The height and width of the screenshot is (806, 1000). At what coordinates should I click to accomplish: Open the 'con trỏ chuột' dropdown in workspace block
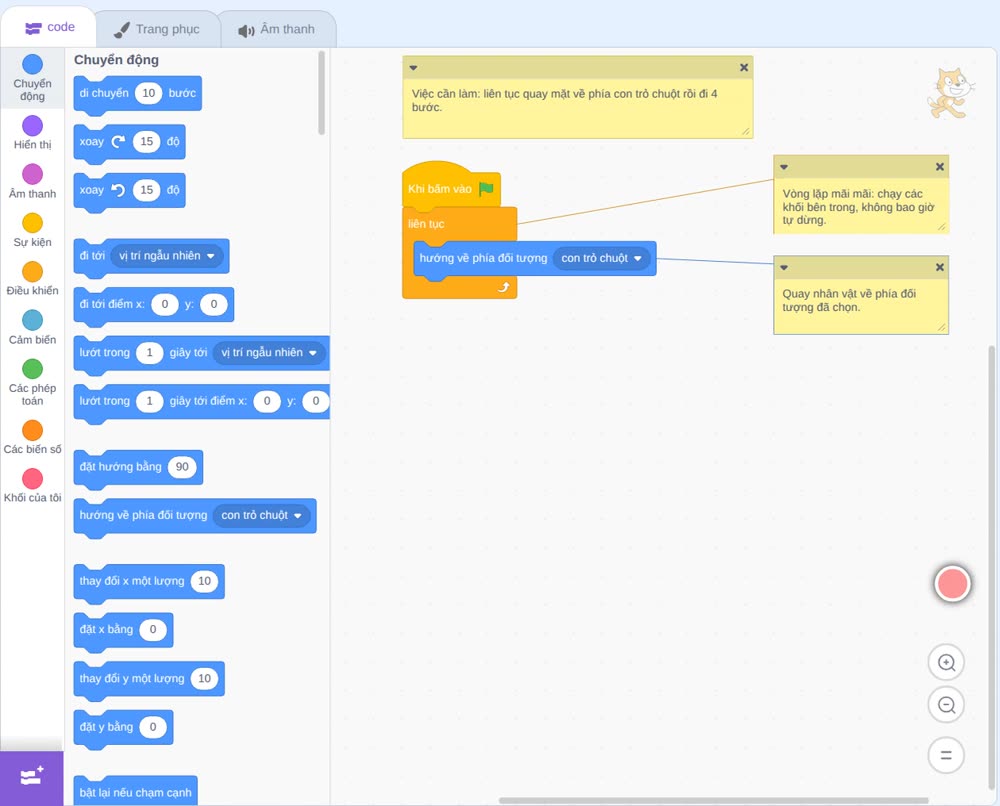pos(601,258)
